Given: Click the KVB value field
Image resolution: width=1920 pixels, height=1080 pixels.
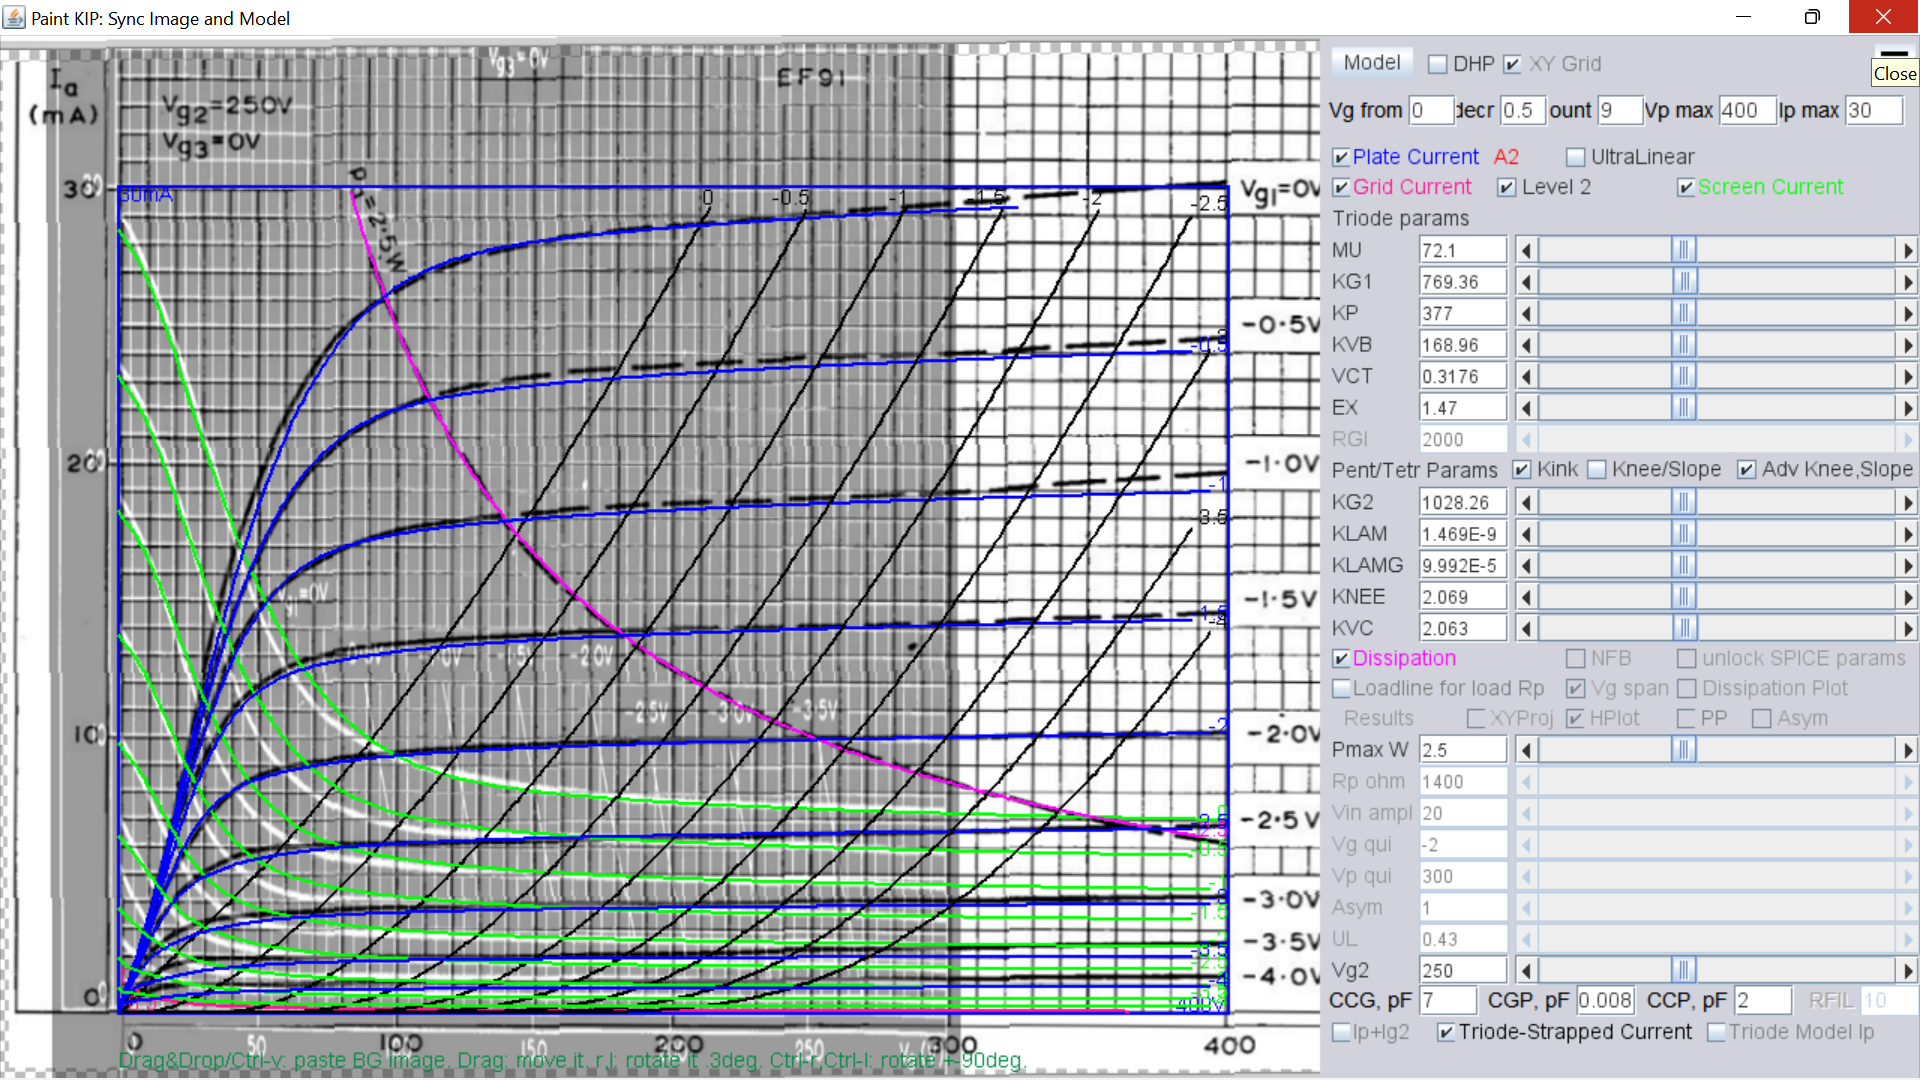Looking at the screenshot, I should point(1463,345).
